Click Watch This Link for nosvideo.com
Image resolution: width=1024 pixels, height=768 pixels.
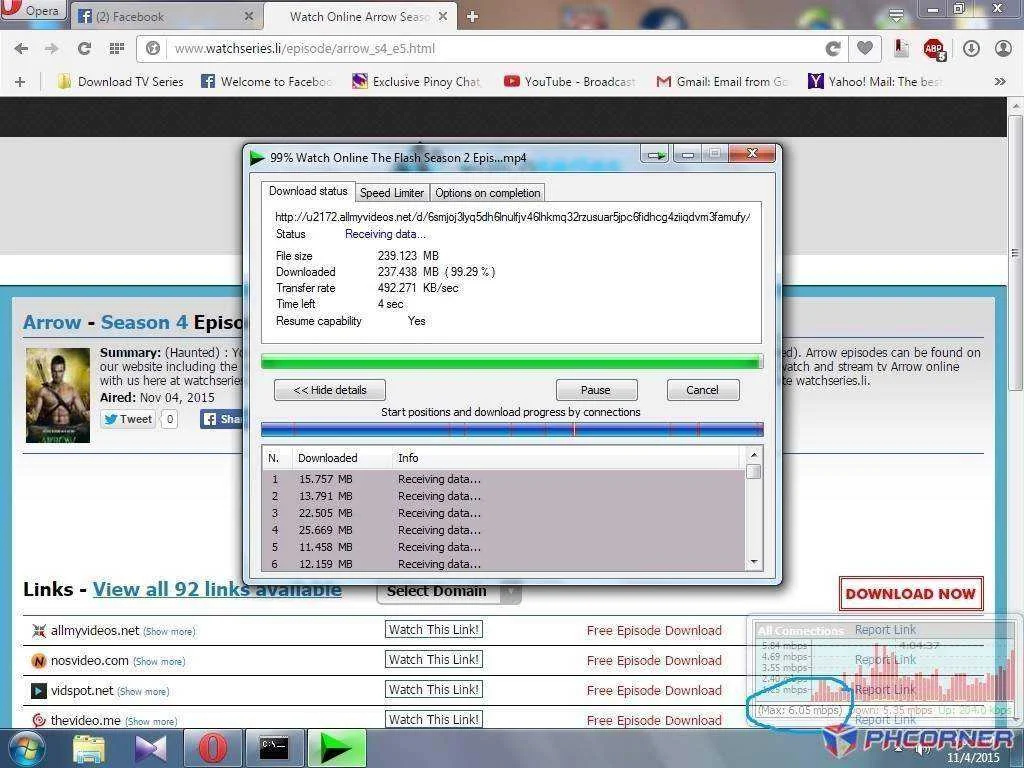434,660
